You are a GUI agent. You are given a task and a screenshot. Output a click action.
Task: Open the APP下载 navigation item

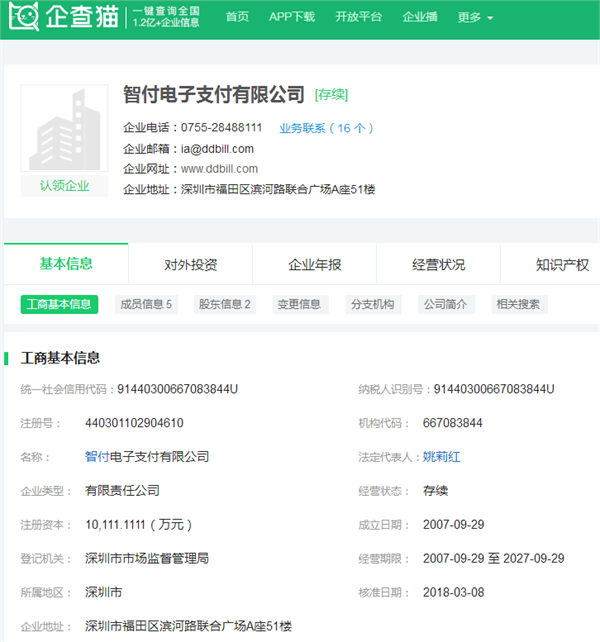pos(291,17)
